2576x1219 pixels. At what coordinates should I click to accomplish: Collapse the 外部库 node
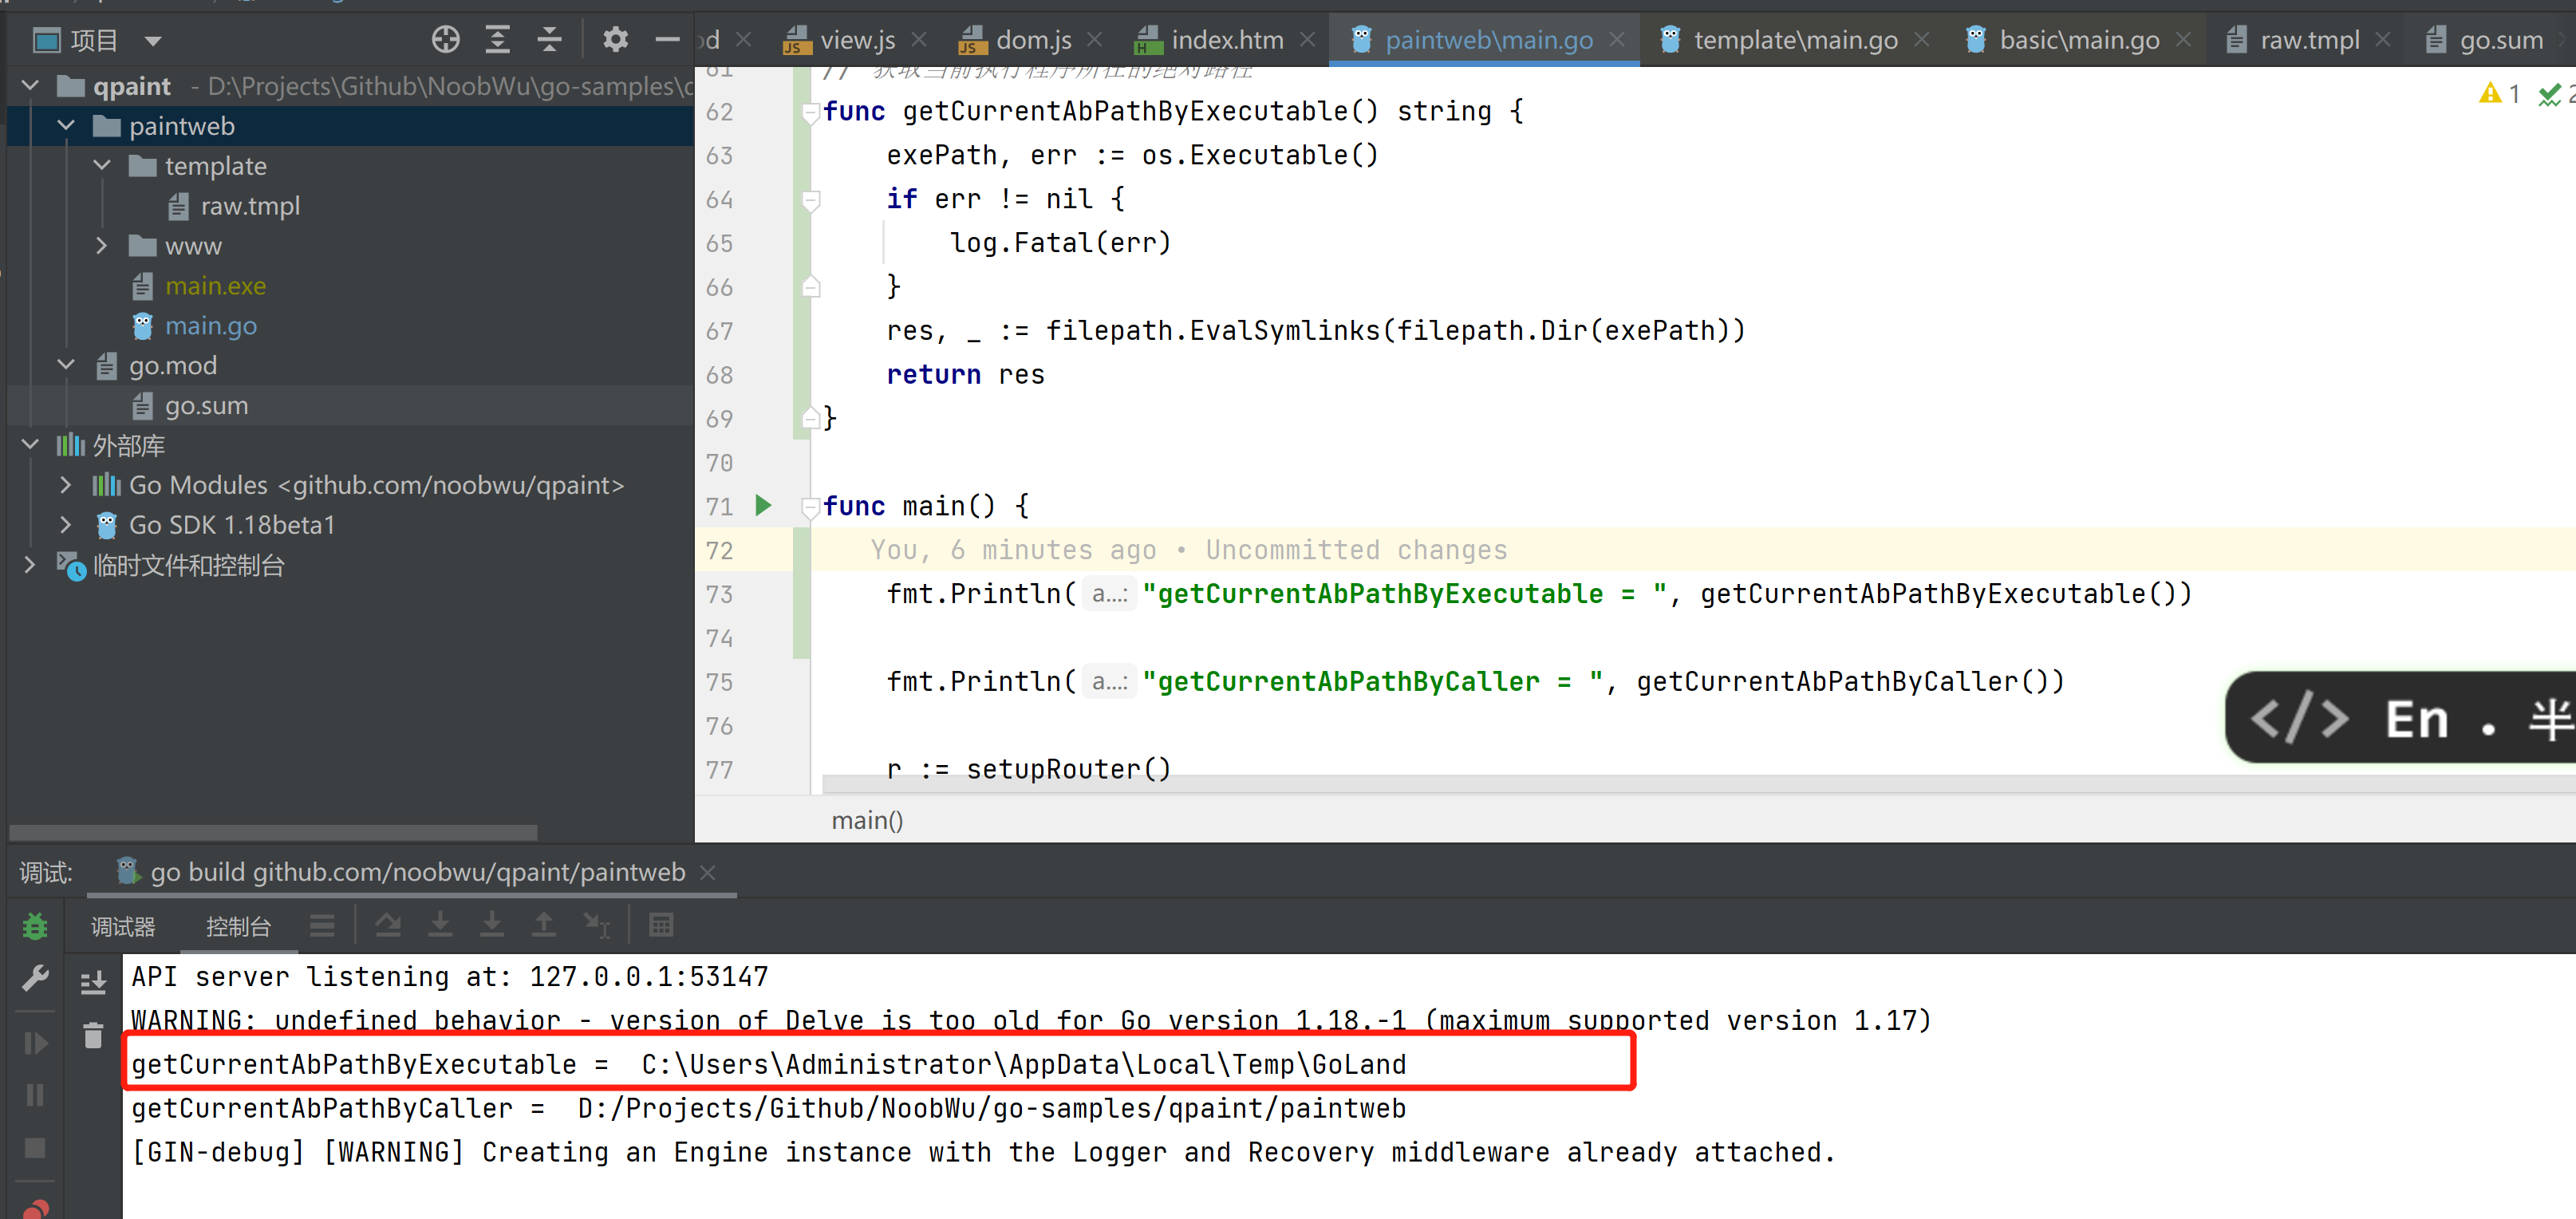30,445
